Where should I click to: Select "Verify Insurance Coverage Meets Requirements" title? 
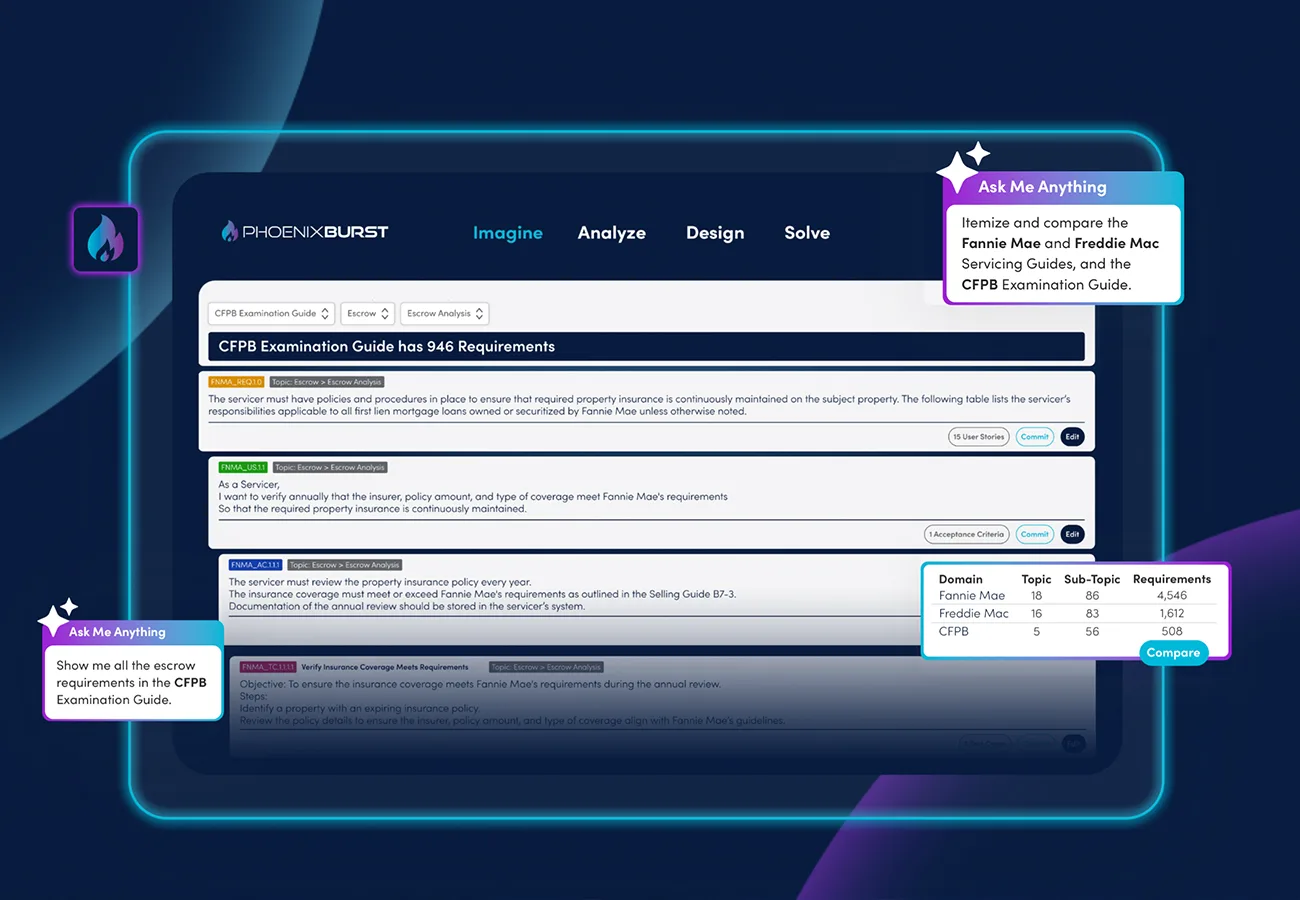pos(385,667)
